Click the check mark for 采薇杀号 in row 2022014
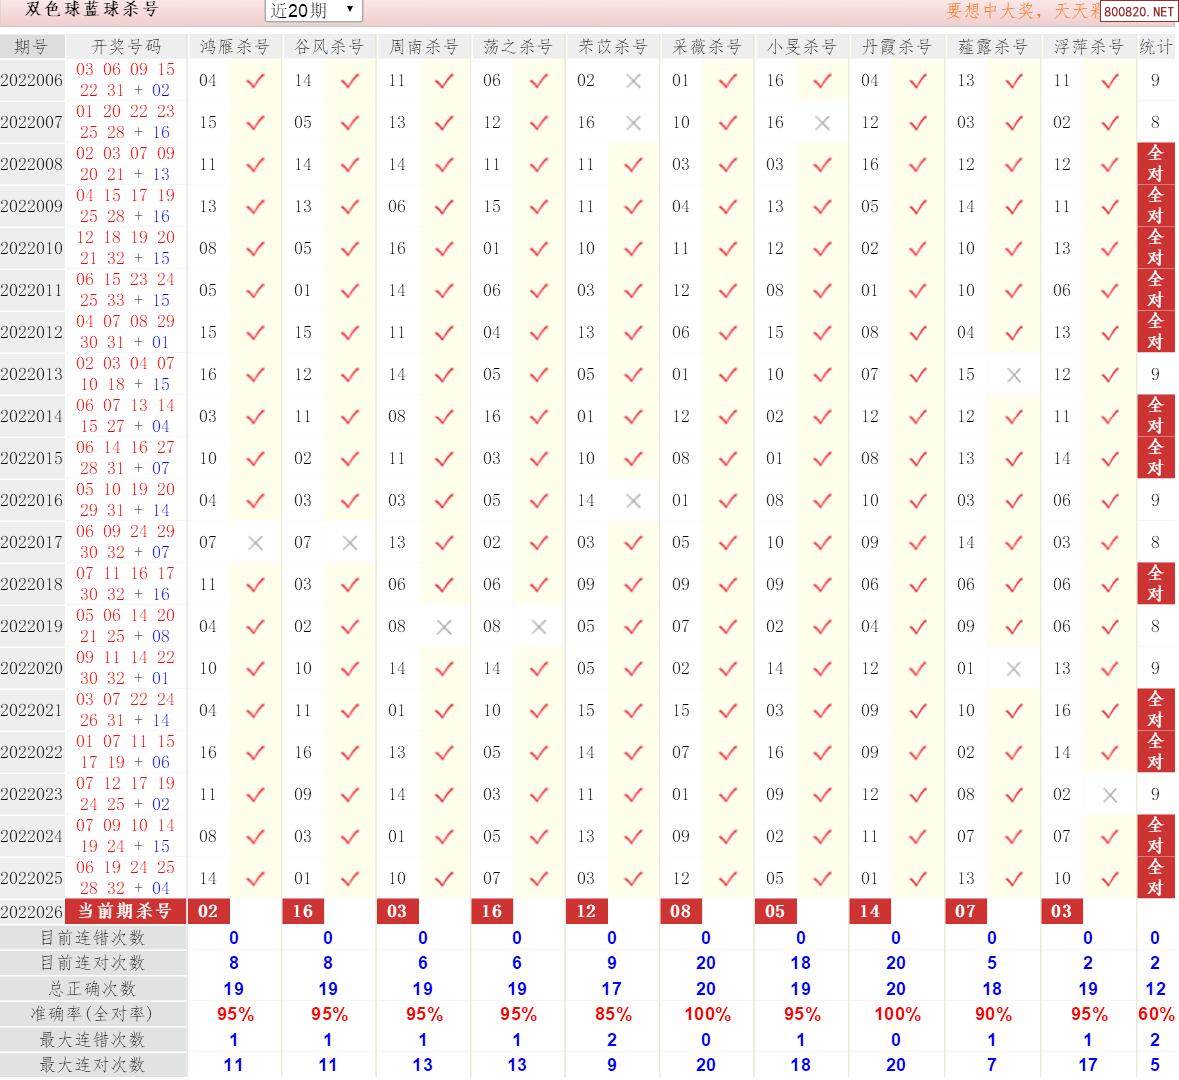The image size is (1179, 1080). pyautogui.click(x=728, y=417)
